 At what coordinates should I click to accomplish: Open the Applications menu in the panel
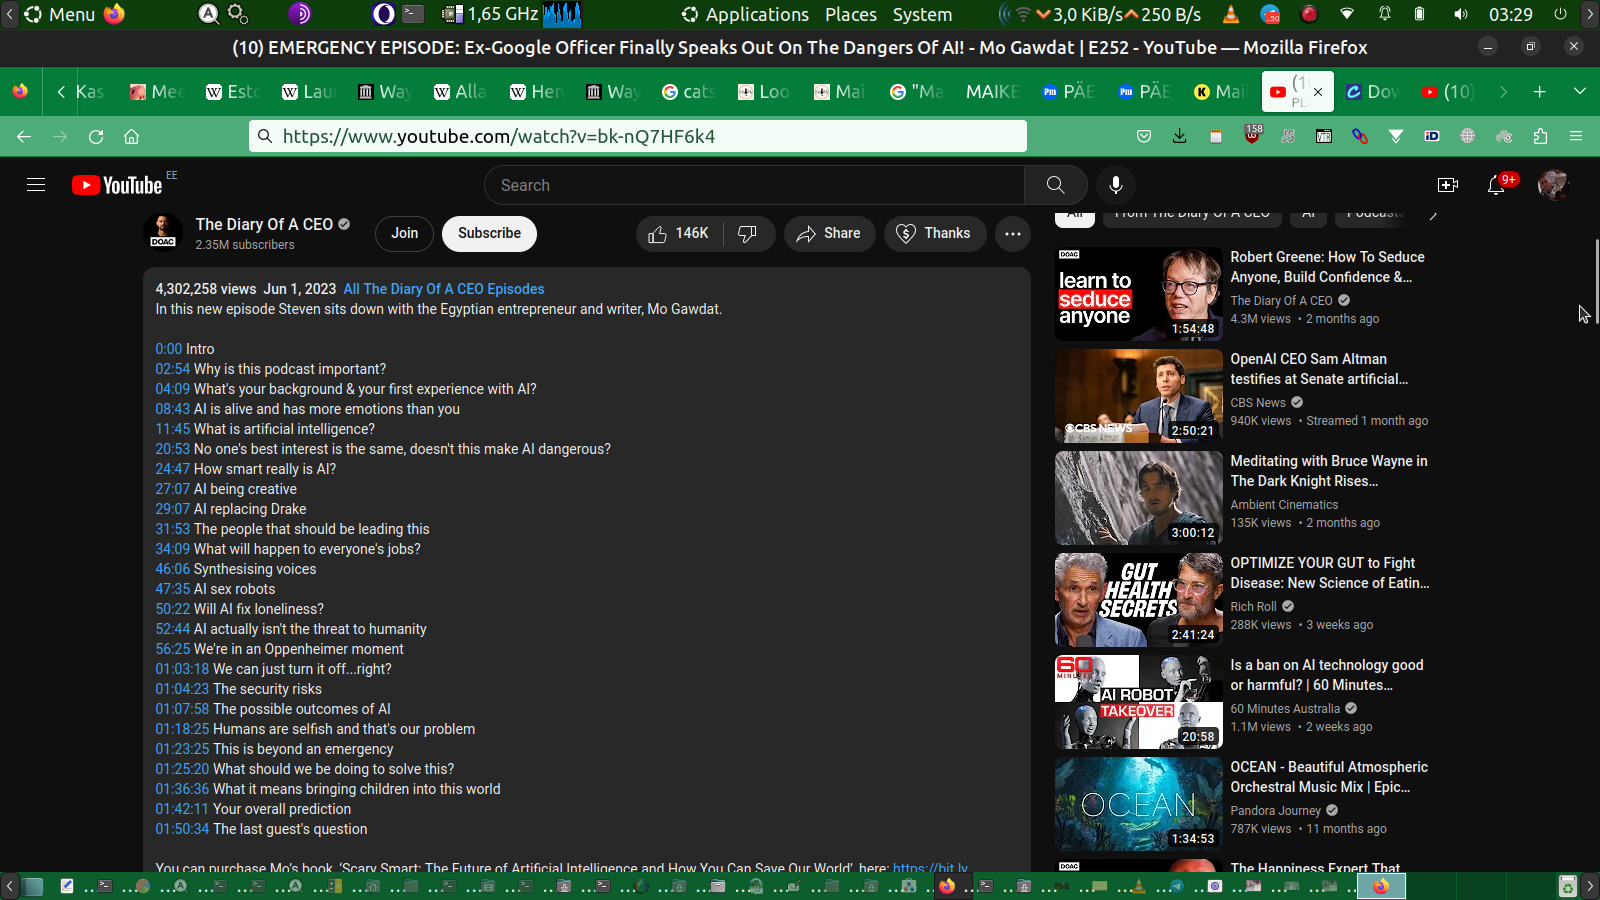[745, 14]
